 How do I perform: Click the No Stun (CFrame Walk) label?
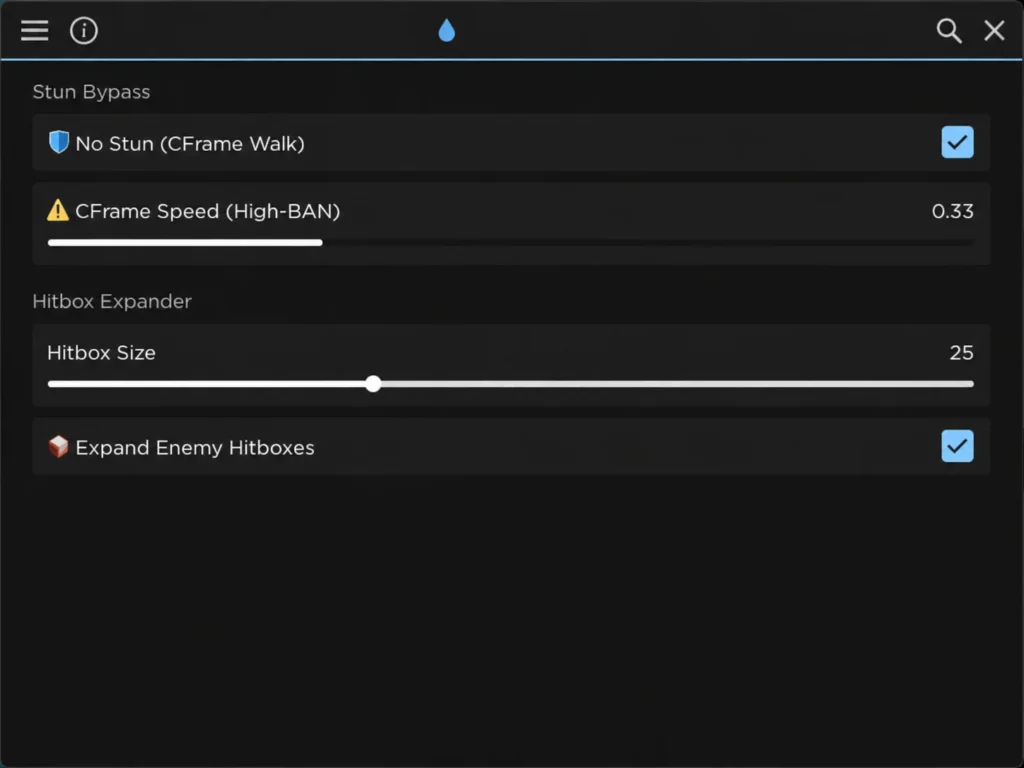tap(190, 144)
